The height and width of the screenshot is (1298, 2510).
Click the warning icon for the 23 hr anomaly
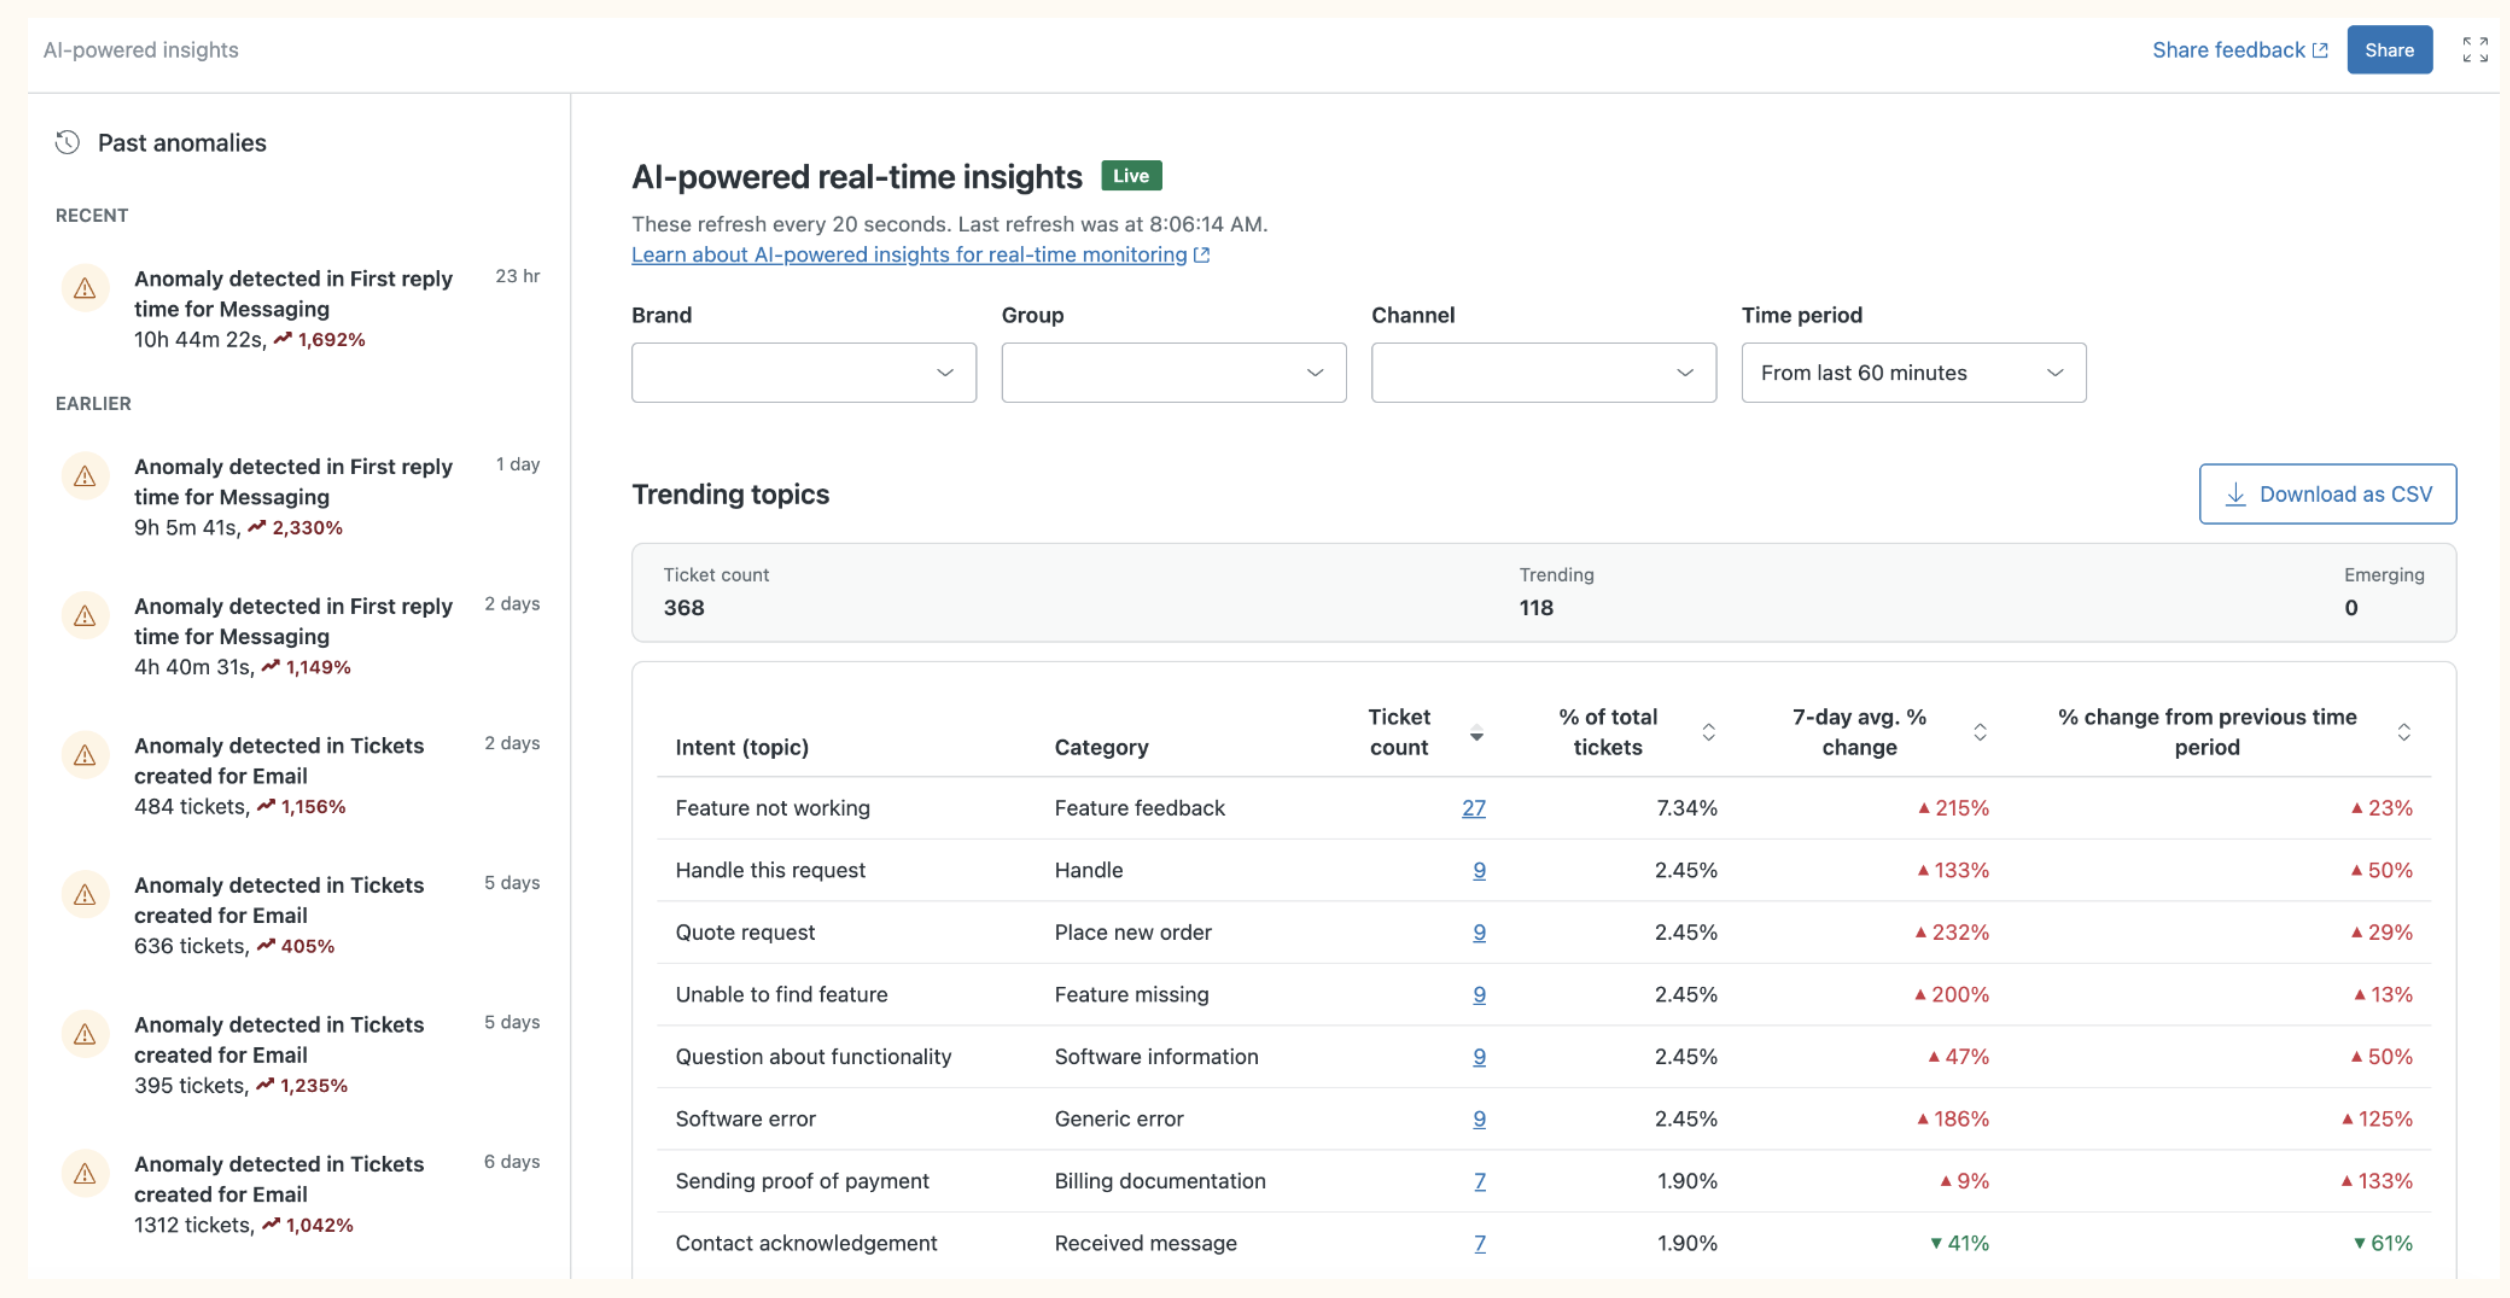click(85, 288)
